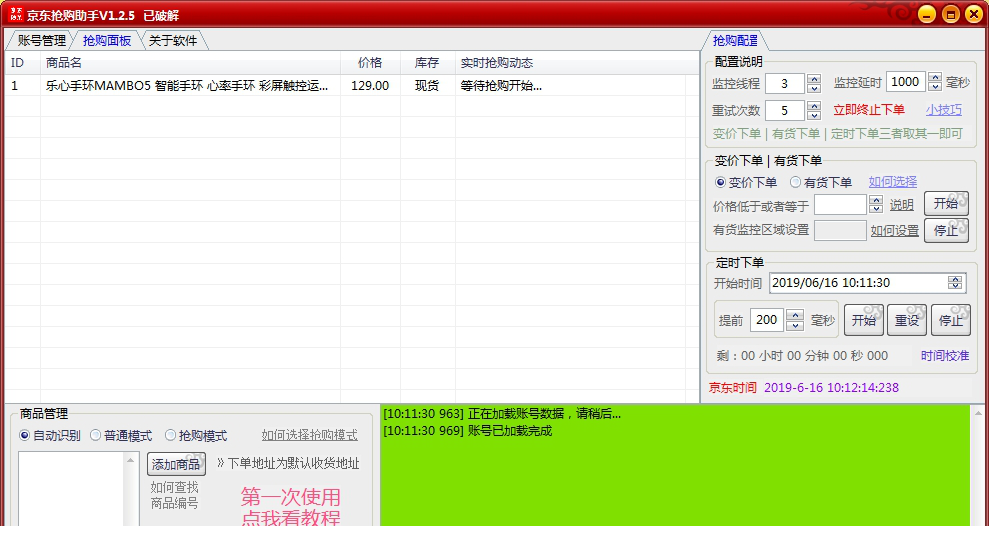Maximize the 京东抢购助手 window
Screen dimensions: 989x547
click(x=951, y=15)
